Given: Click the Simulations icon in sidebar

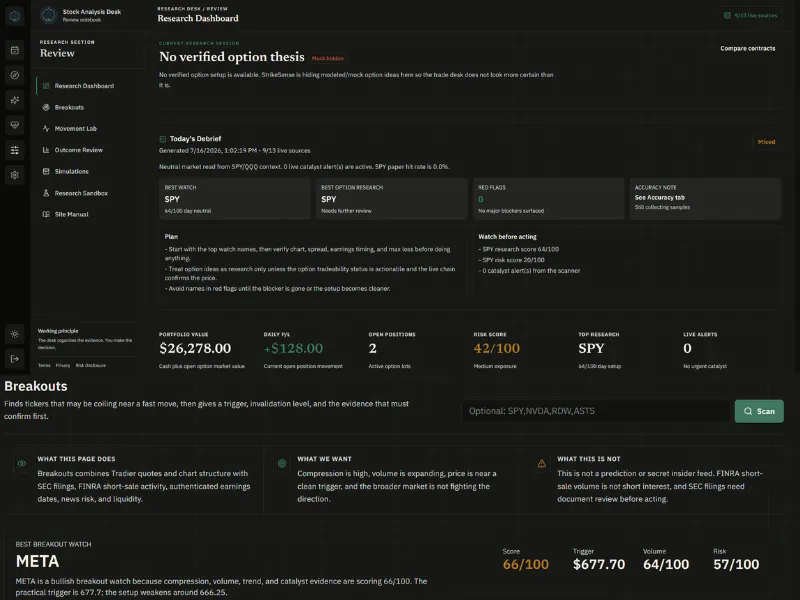Looking at the screenshot, I should pos(46,171).
